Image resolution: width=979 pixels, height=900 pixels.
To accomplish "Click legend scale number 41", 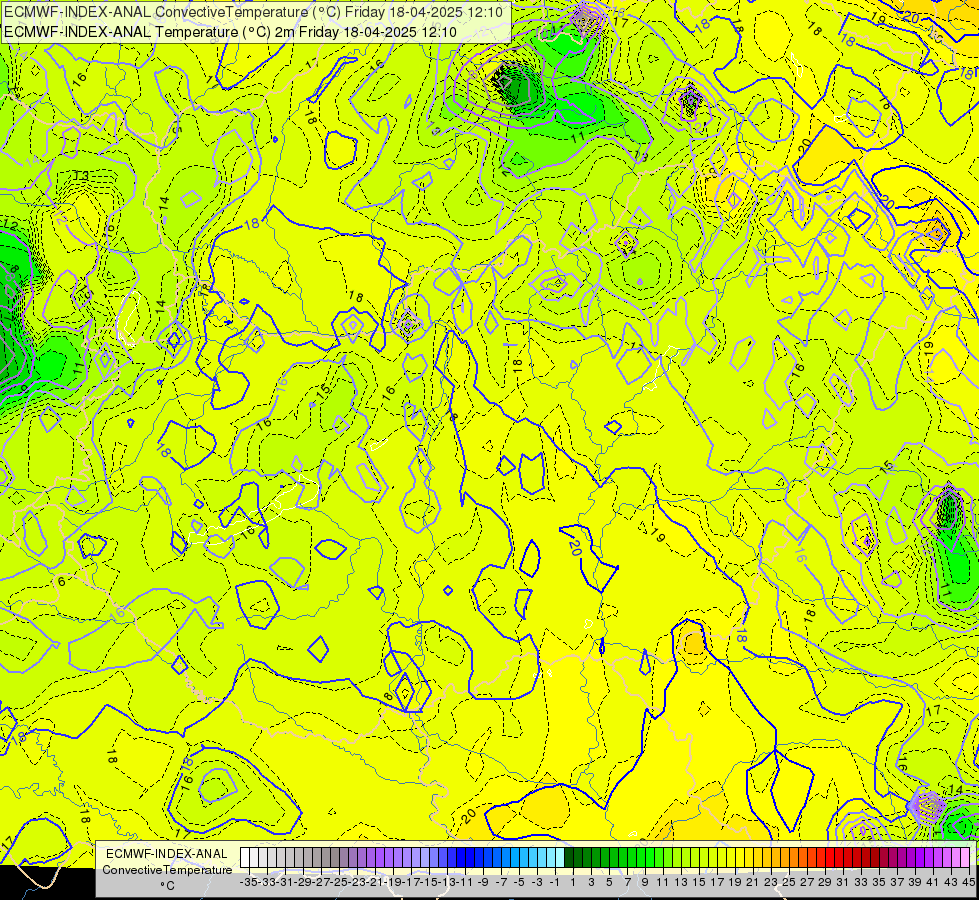I will 933,882.
